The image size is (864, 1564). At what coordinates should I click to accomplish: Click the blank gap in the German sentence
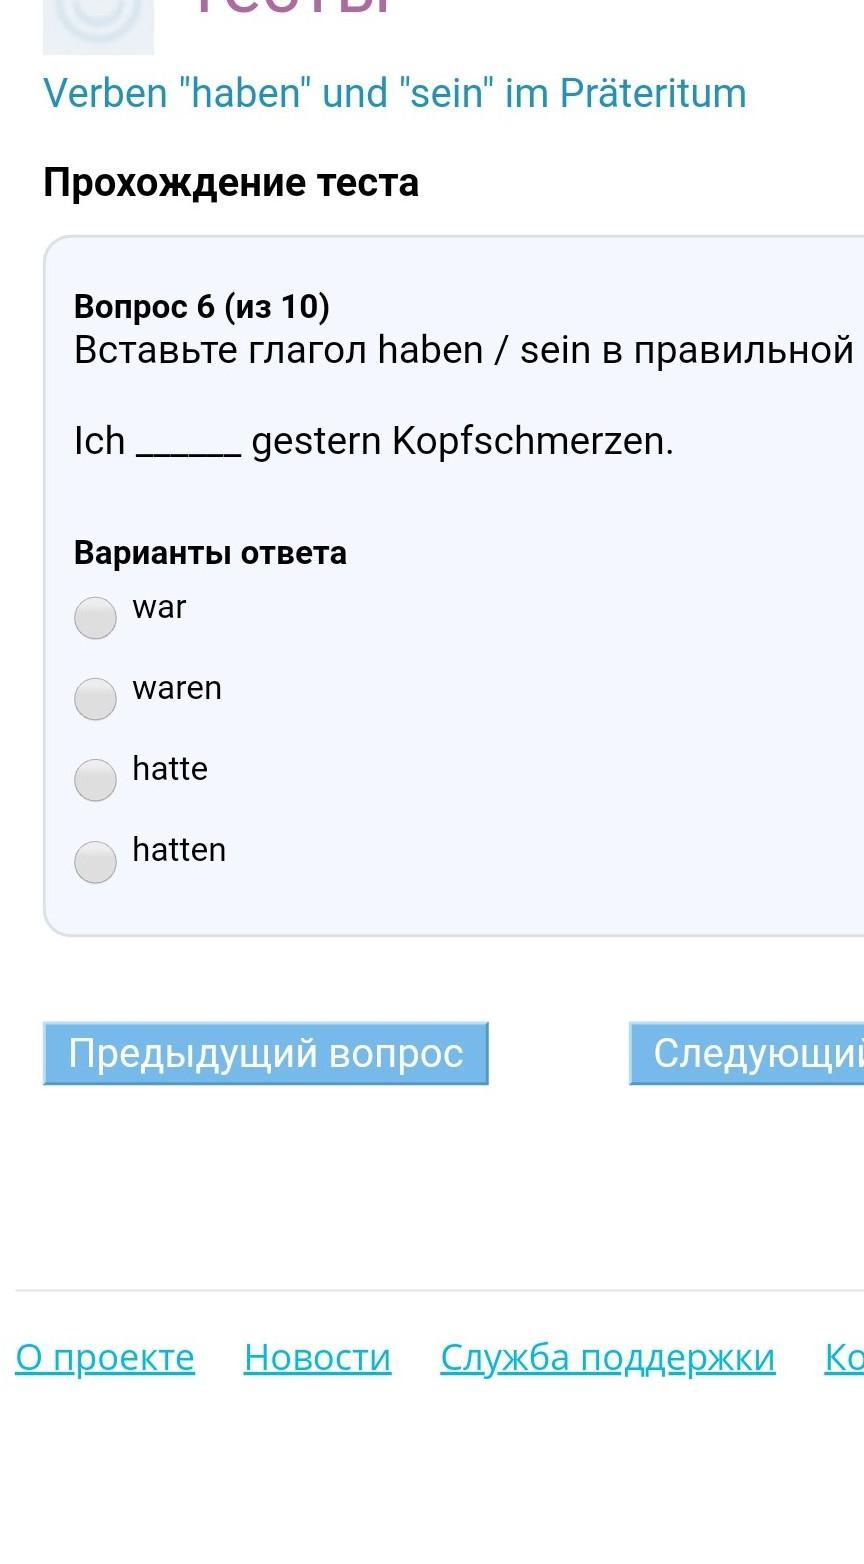click(x=188, y=444)
